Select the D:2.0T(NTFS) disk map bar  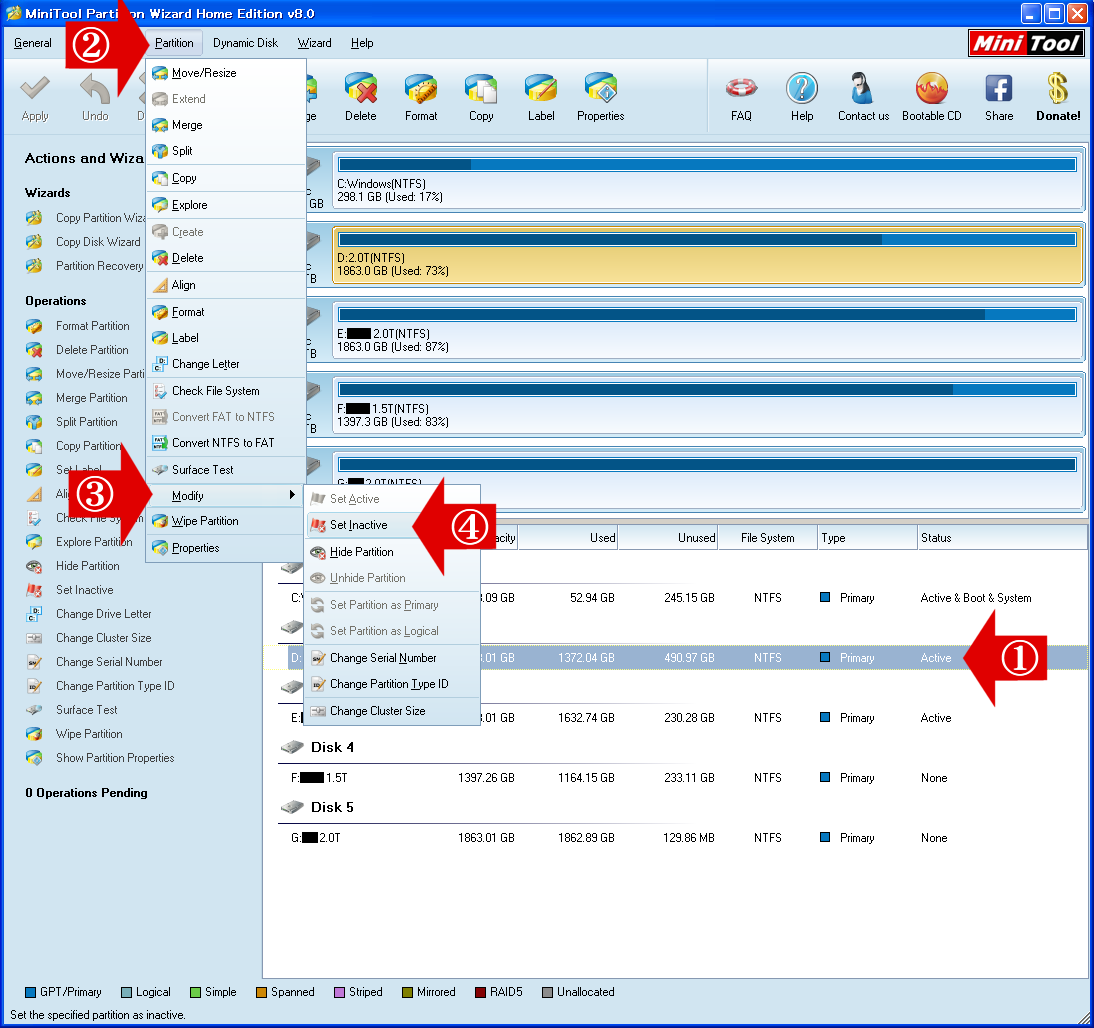click(707, 255)
